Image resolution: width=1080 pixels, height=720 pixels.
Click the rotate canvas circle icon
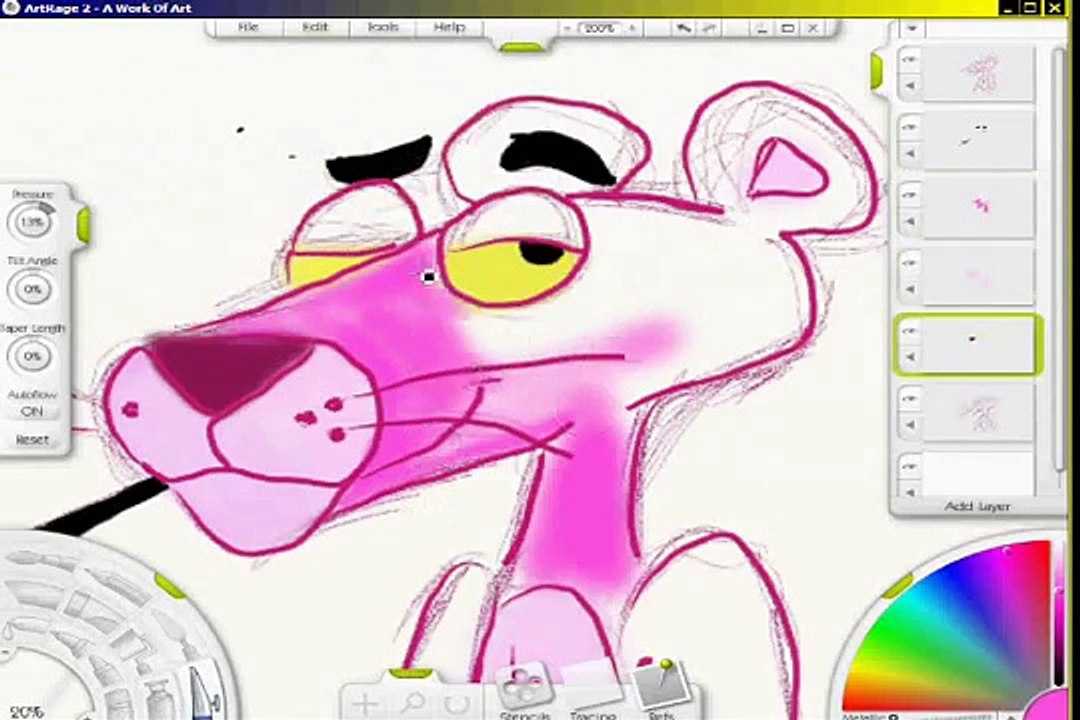click(x=456, y=704)
